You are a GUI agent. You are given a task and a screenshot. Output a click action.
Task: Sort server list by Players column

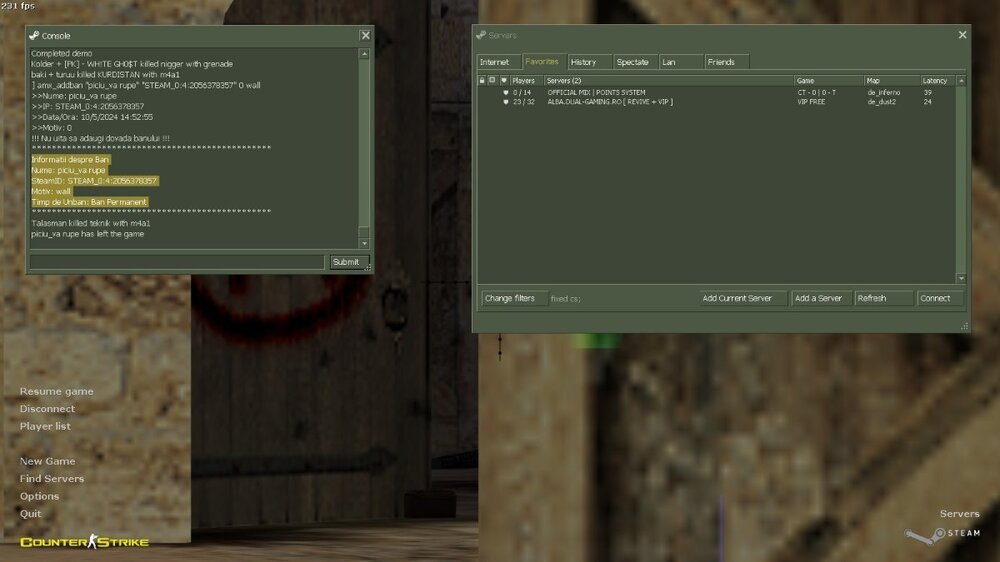pos(525,80)
